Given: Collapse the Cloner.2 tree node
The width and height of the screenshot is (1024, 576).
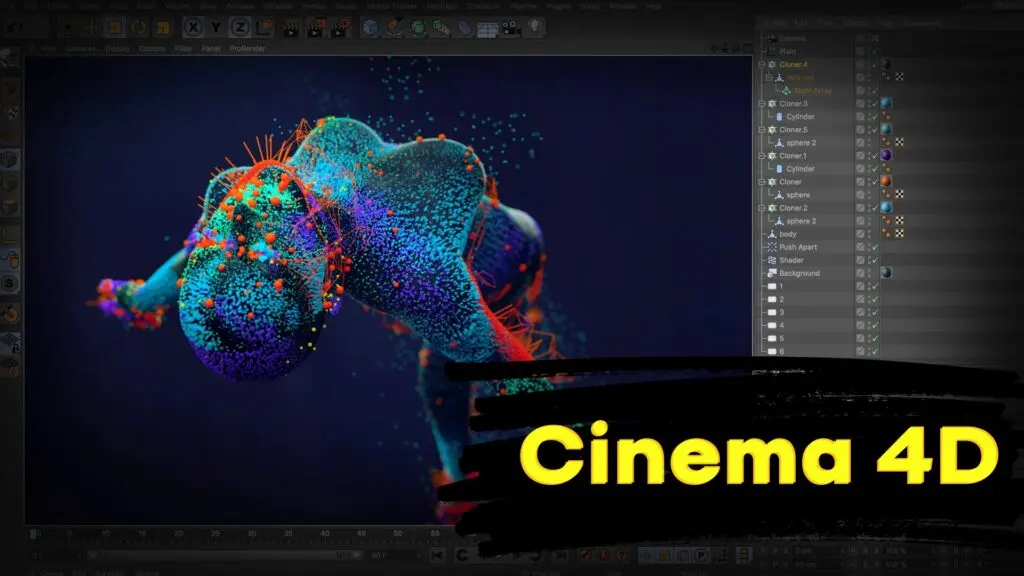Looking at the screenshot, I should [x=761, y=208].
